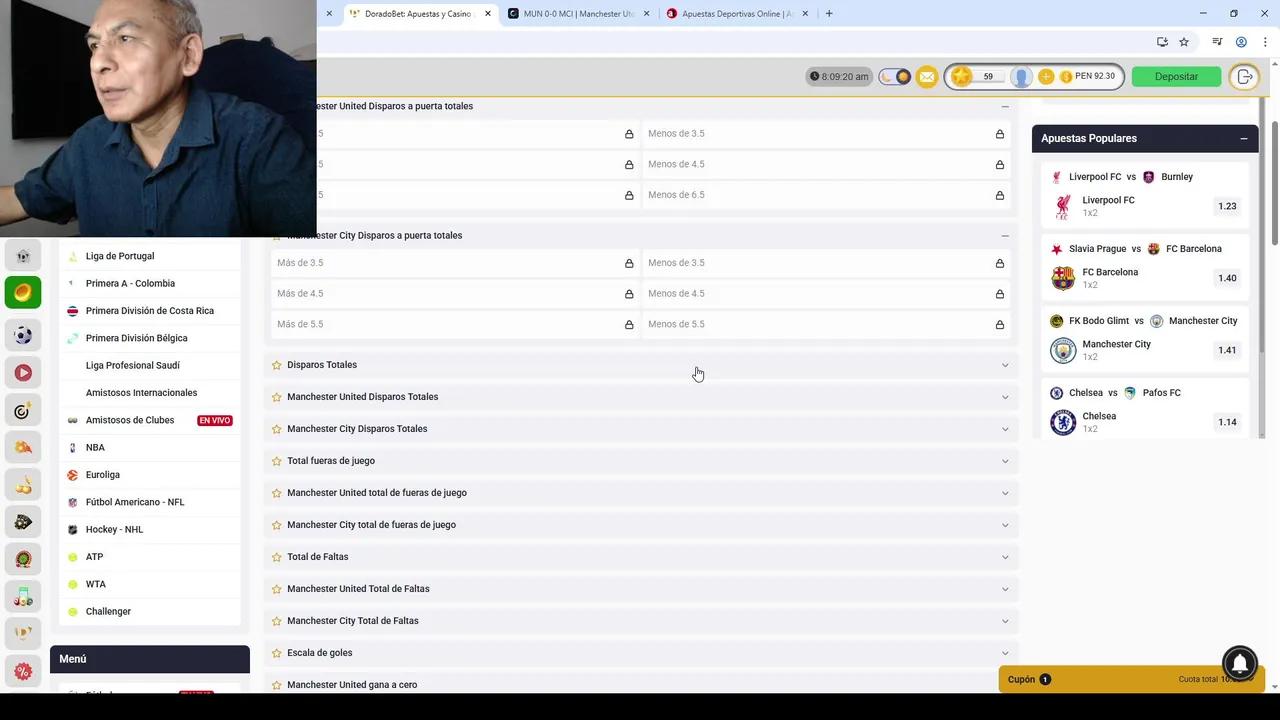Click the green Depositar button
This screenshot has width=1280, height=720.
(x=1176, y=77)
